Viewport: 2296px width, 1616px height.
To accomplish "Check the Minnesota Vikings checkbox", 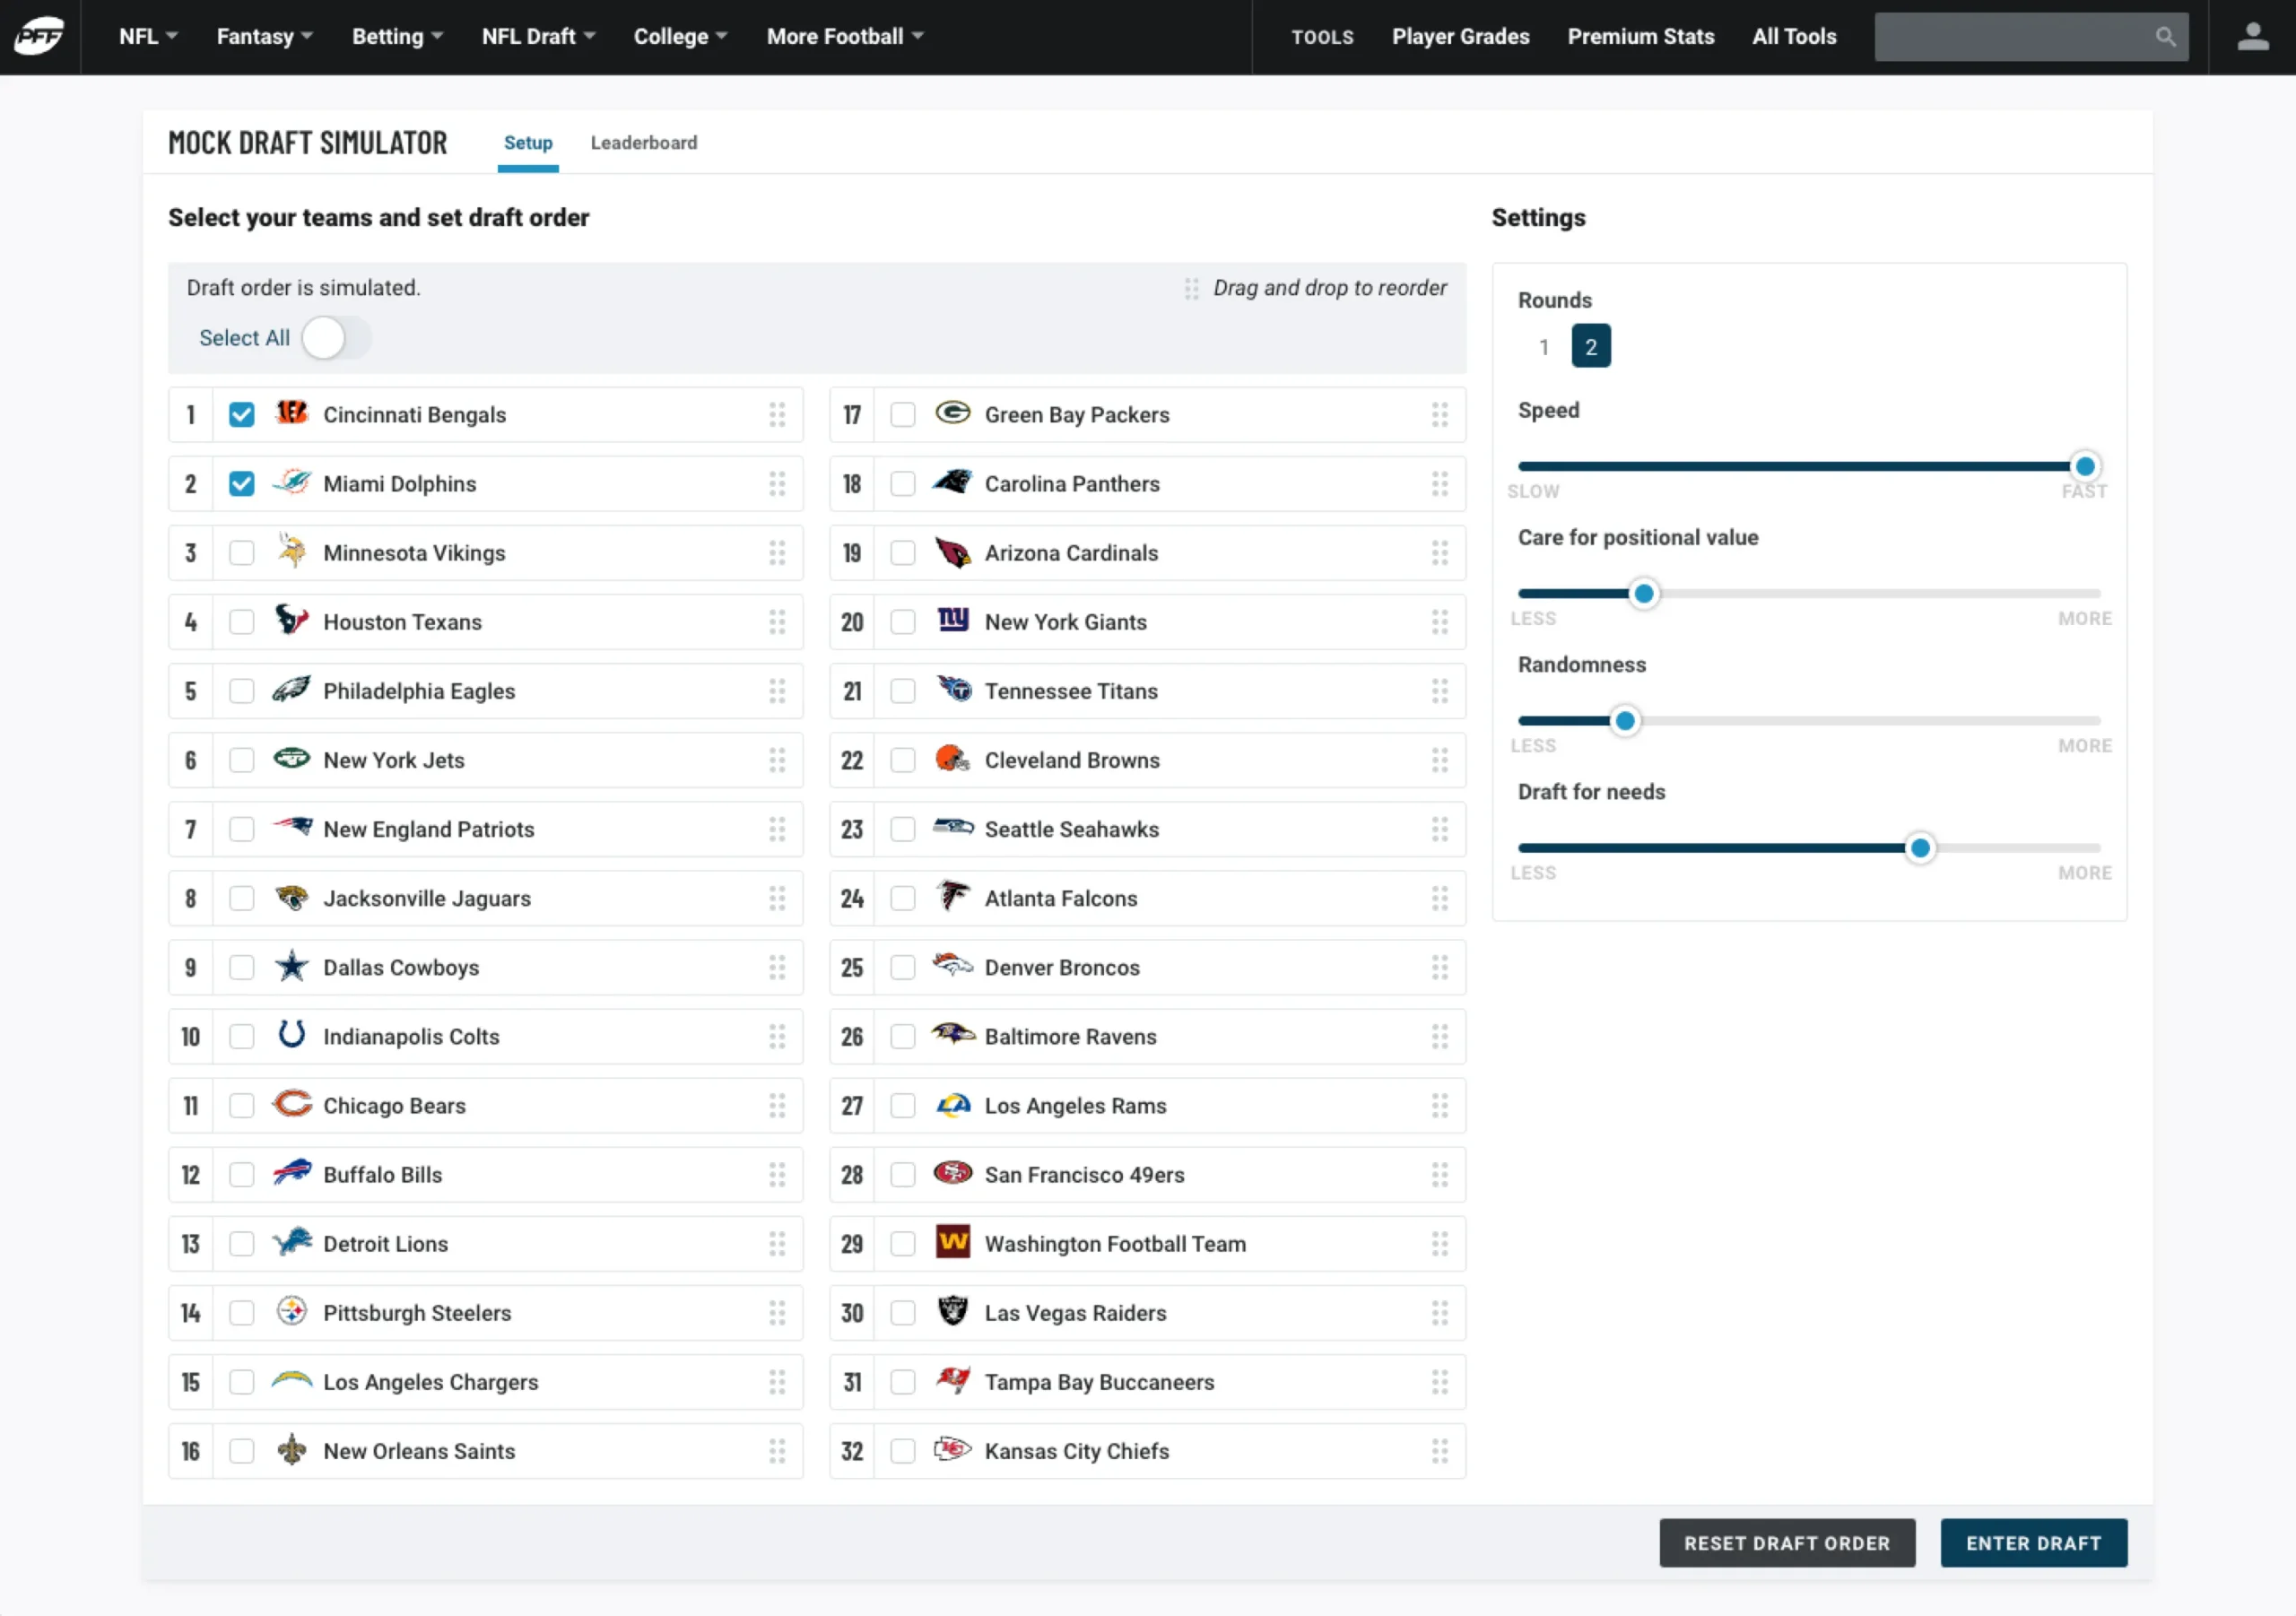I will tap(242, 553).
